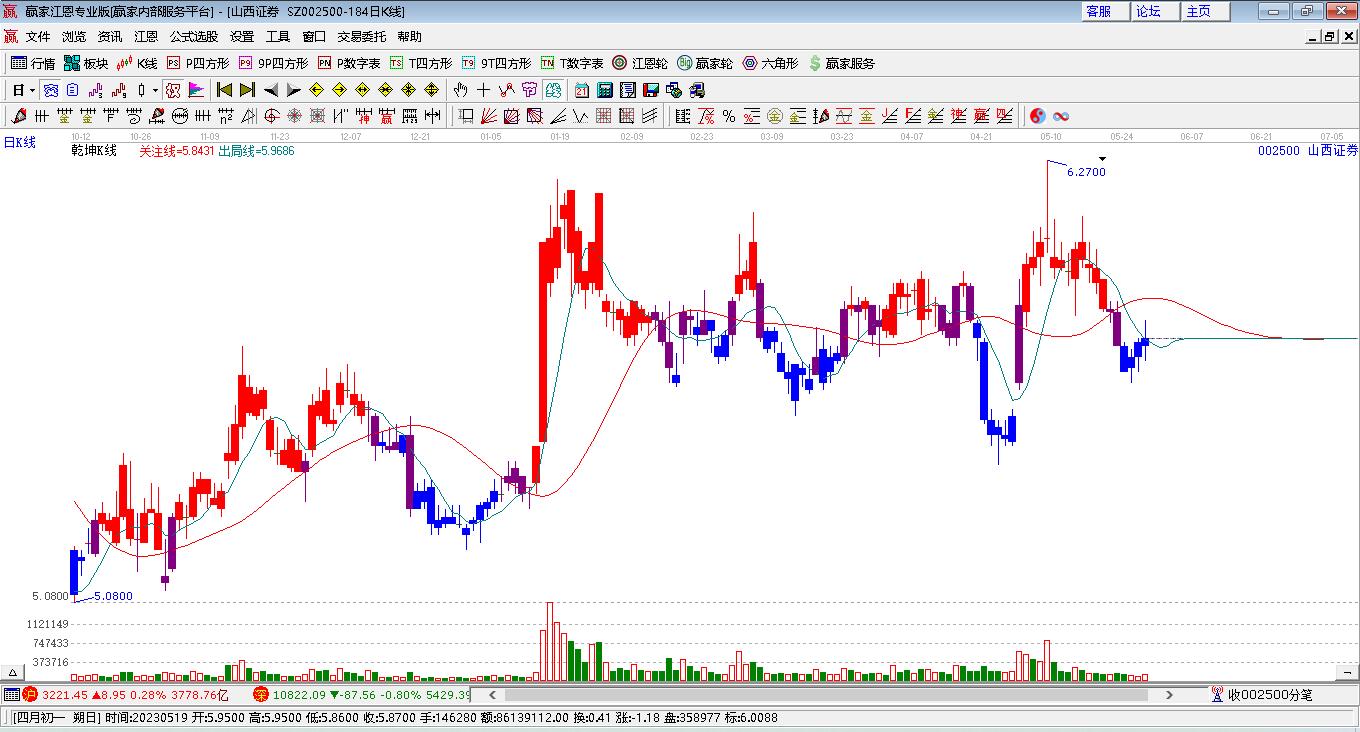This screenshot has height=732, width=1360.
Task: Open 赢家服务 with the dollar icon
Action: click(x=841, y=63)
